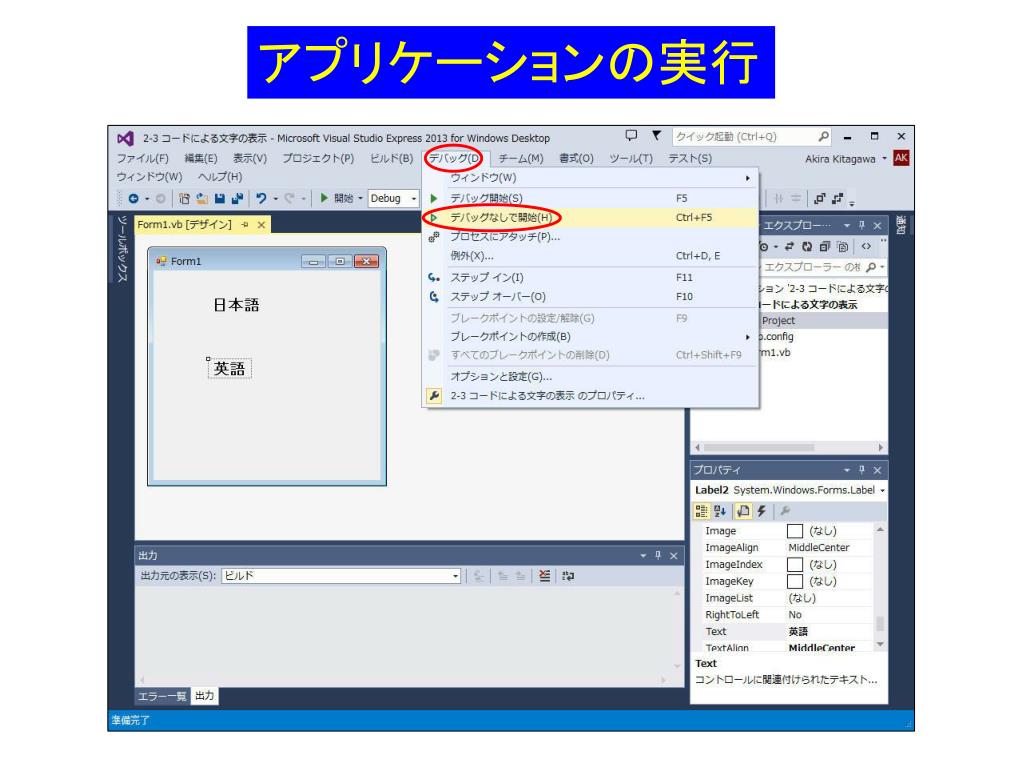Open the チーム(M) menu
The image size is (1024, 768).
click(x=520, y=159)
